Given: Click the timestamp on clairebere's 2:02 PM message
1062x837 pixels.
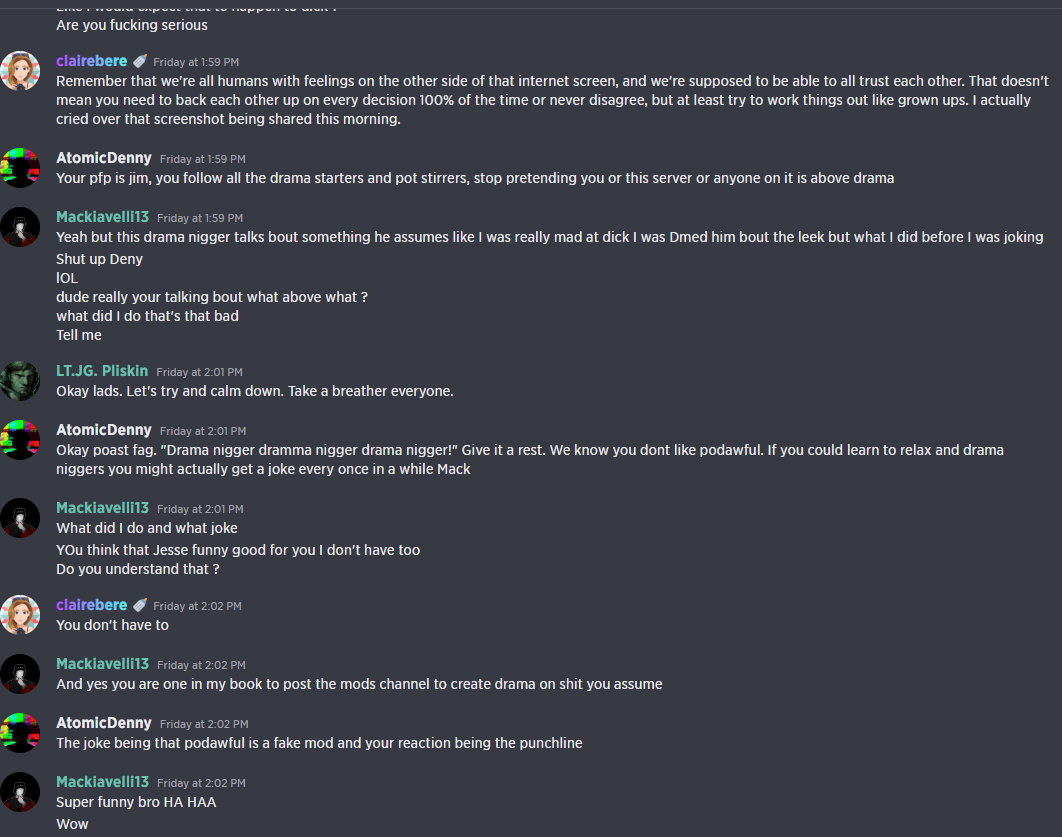Looking at the screenshot, I should point(197,606).
